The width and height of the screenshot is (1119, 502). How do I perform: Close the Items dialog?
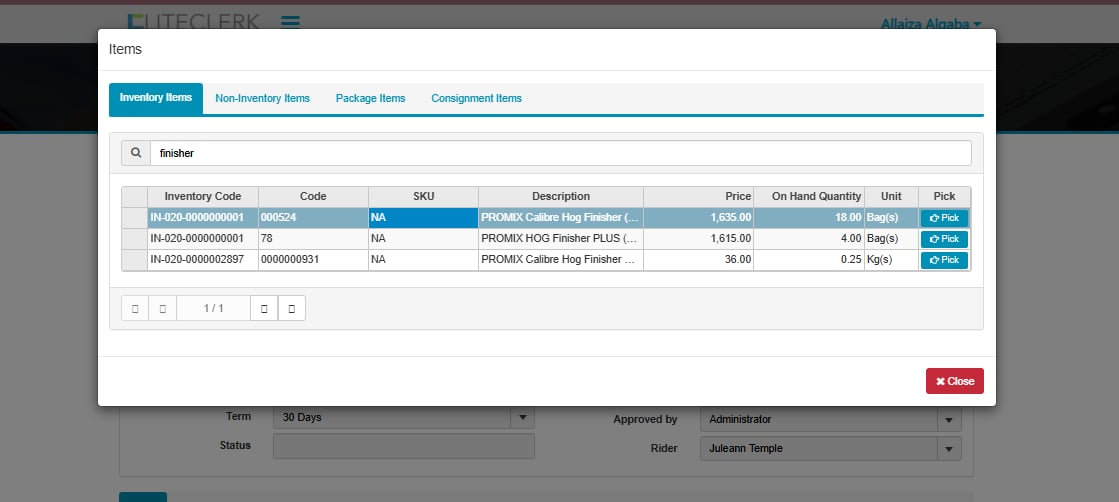pos(955,381)
